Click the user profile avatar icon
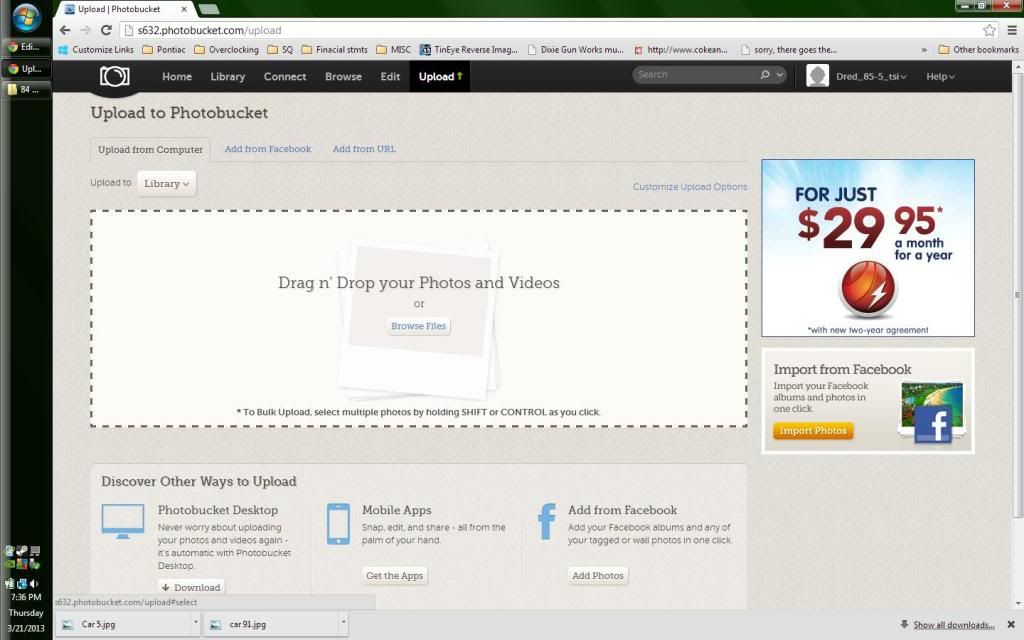This screenshot has height=640, width=1024. tap(818, 77)
